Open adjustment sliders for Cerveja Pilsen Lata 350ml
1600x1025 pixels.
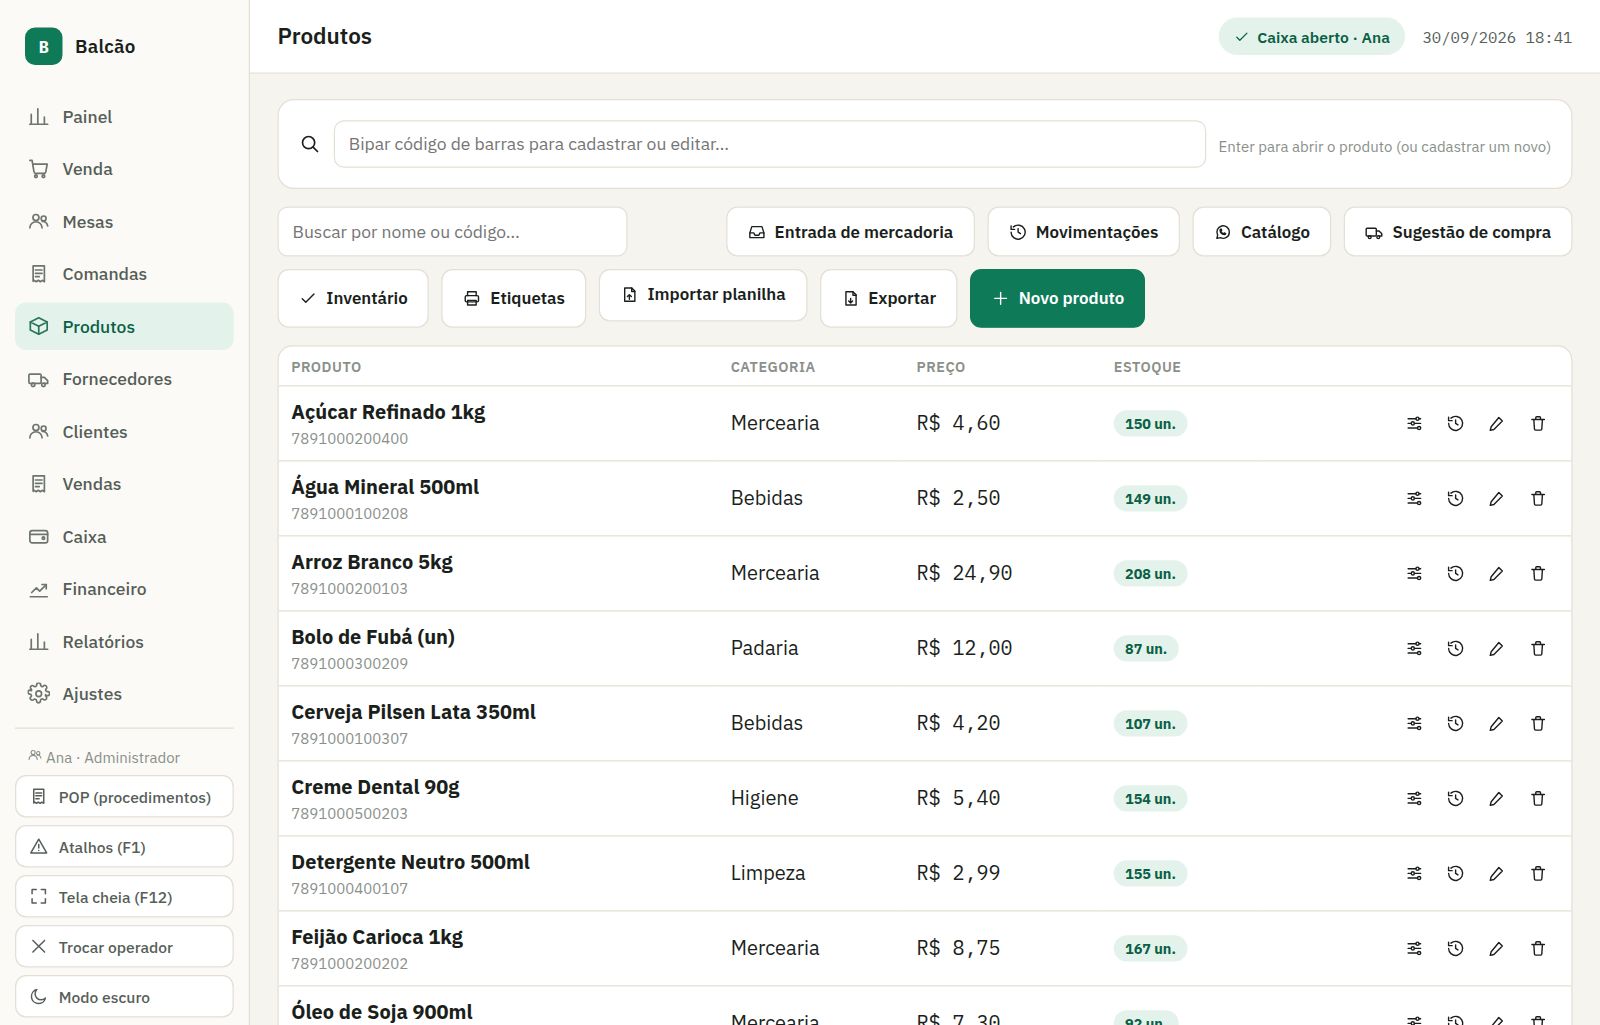coord(1414,724)
